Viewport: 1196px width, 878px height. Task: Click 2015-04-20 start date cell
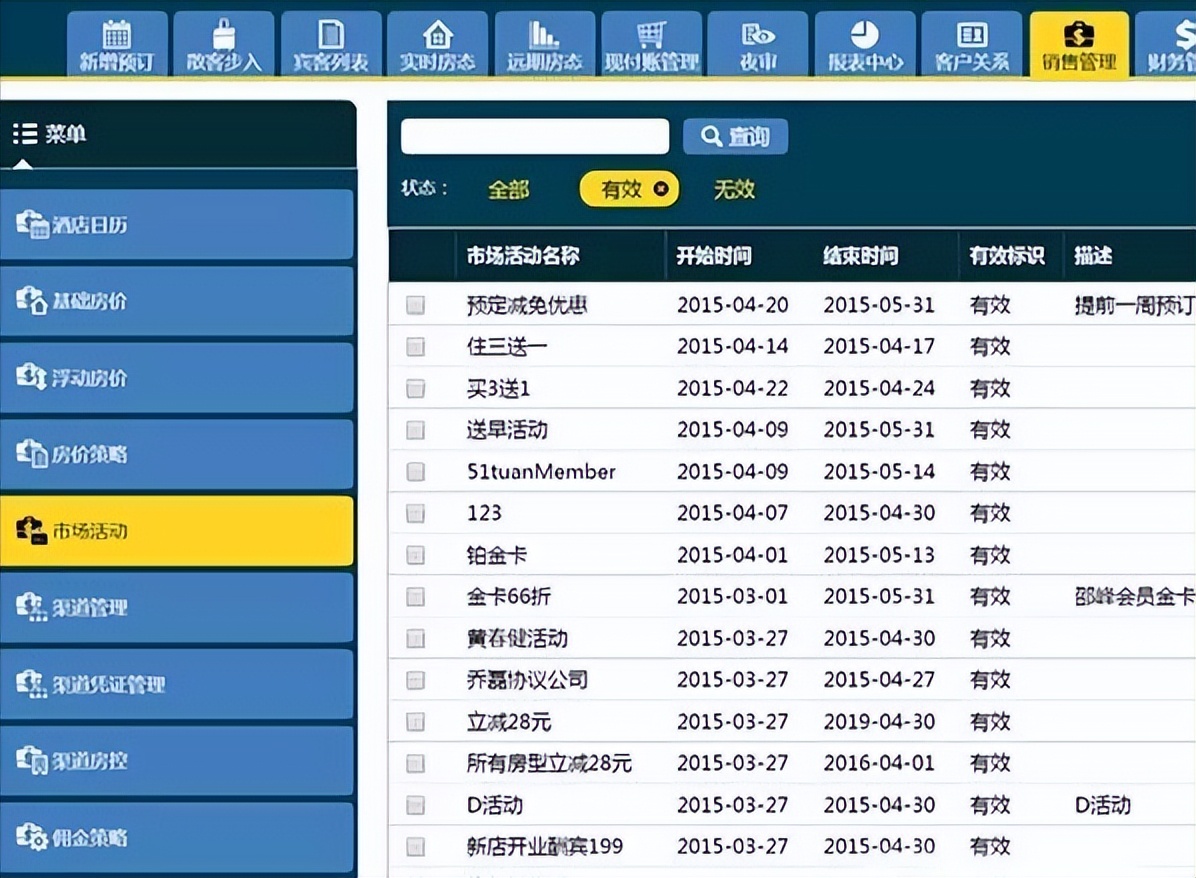point(732,305)
